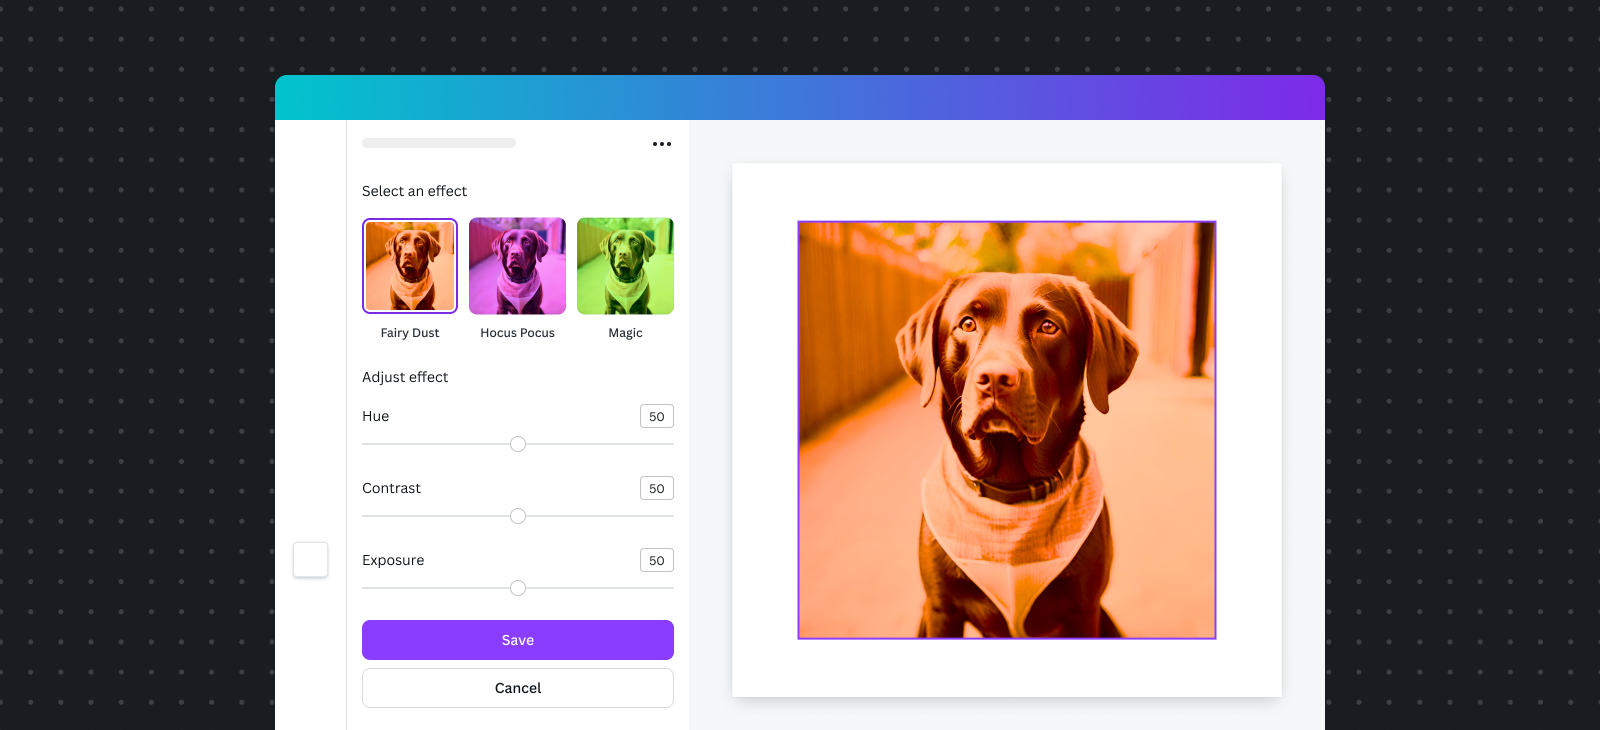Screen dimensions: 1600x730
Task: Click the Fairy Dust label
Action: point(410,333)
